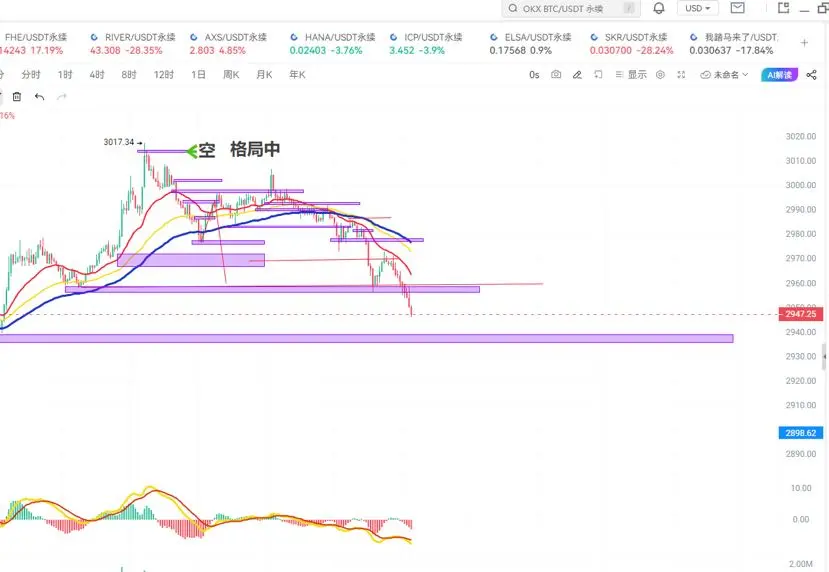
Task: Click the blue 2898.62 price tag
Action: [x=800, y=433]
